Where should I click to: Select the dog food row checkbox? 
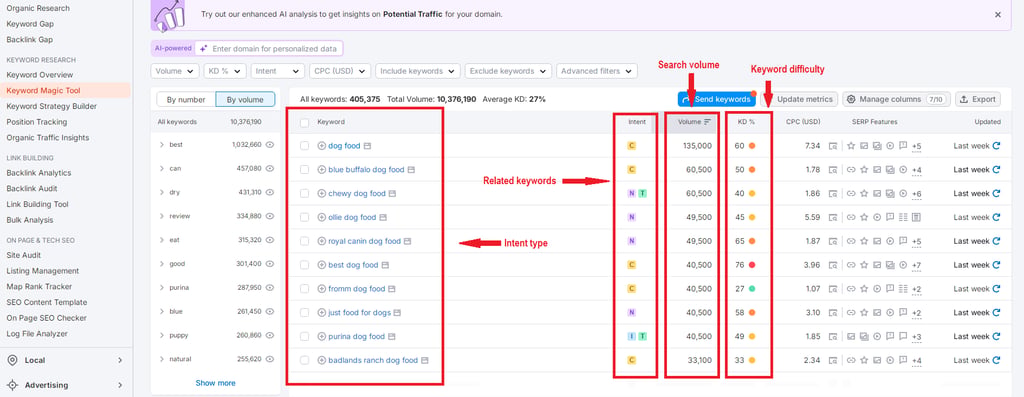click(x=304, y=146)
